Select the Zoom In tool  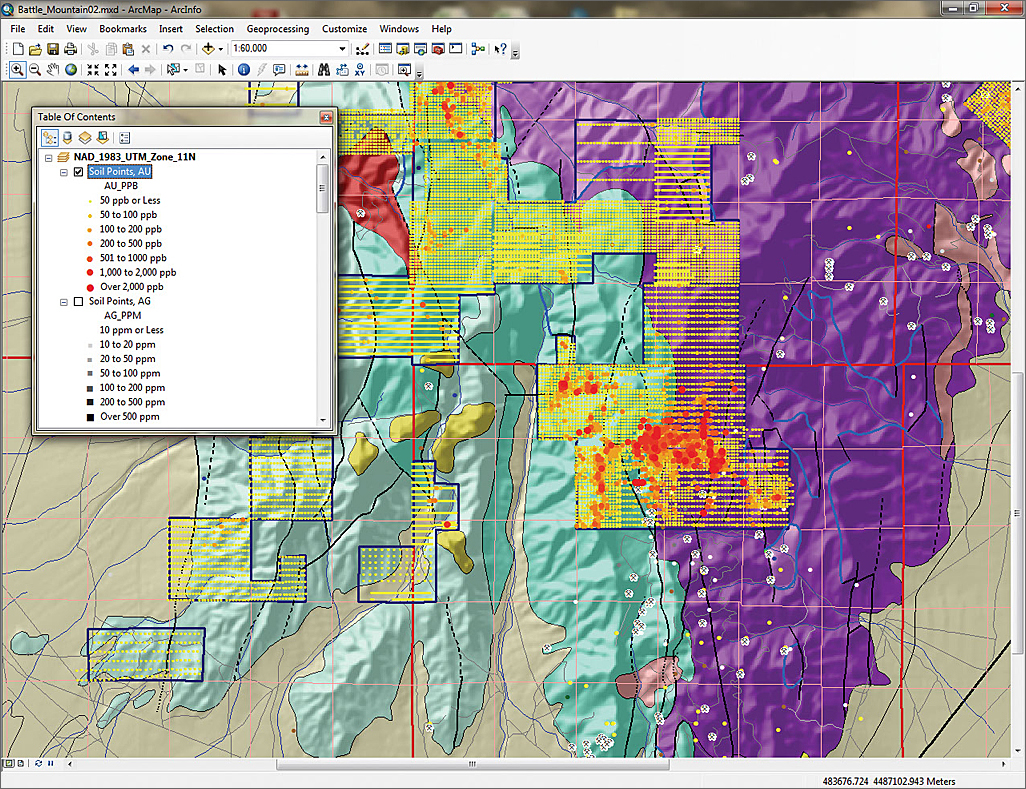[17, 70]
